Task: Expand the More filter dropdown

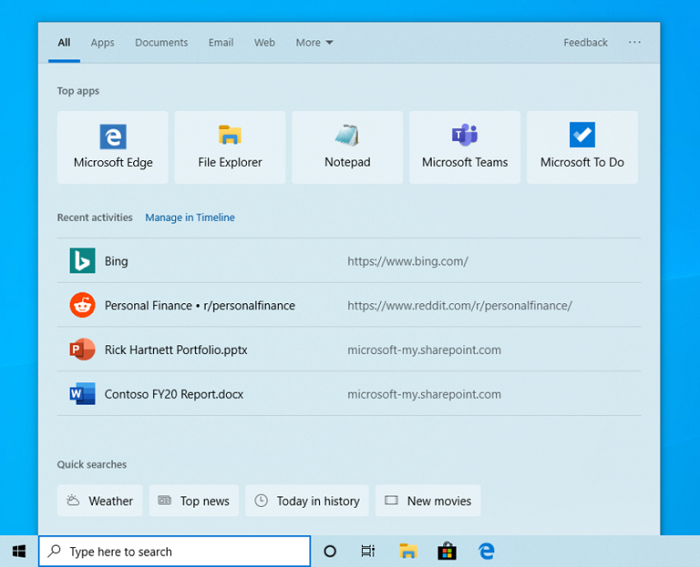Action: click(314, 43)
